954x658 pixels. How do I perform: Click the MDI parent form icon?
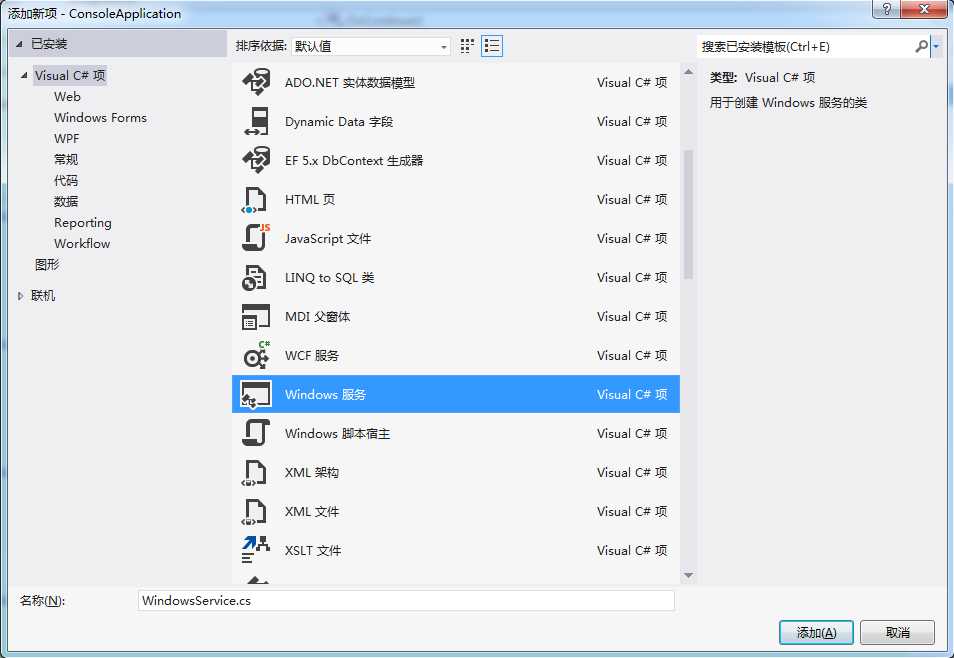[256, 317]
